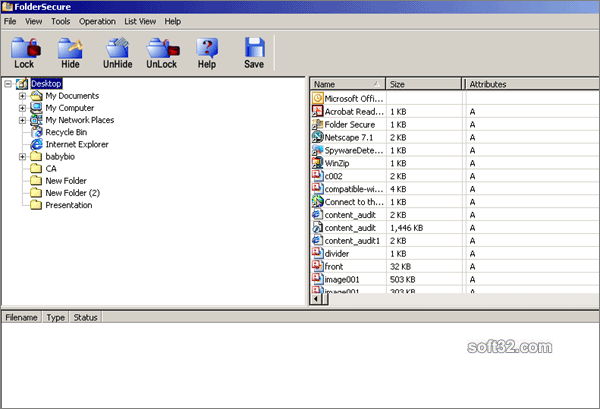Select the Microsoft Offi... clock icon
This screenshot has width=600, height=409.
tap(318, 98)
